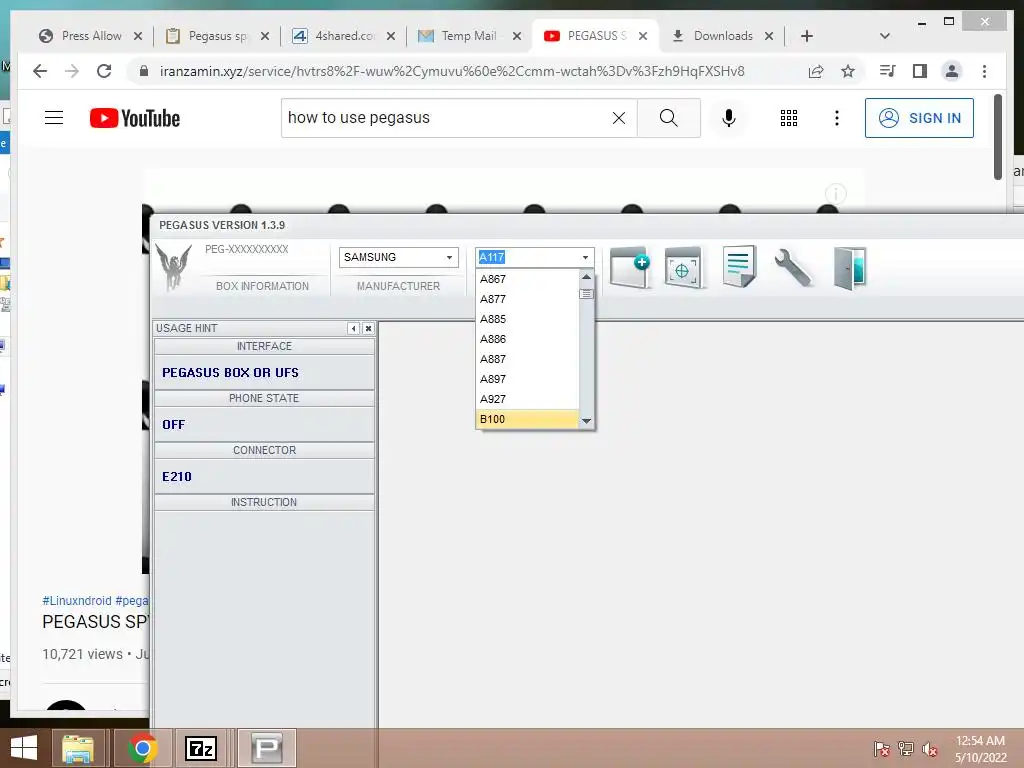This screenshot has width=1024, height=768.
Task: Open the #Linuxndroid hashtag link
Action: point(77,601)
